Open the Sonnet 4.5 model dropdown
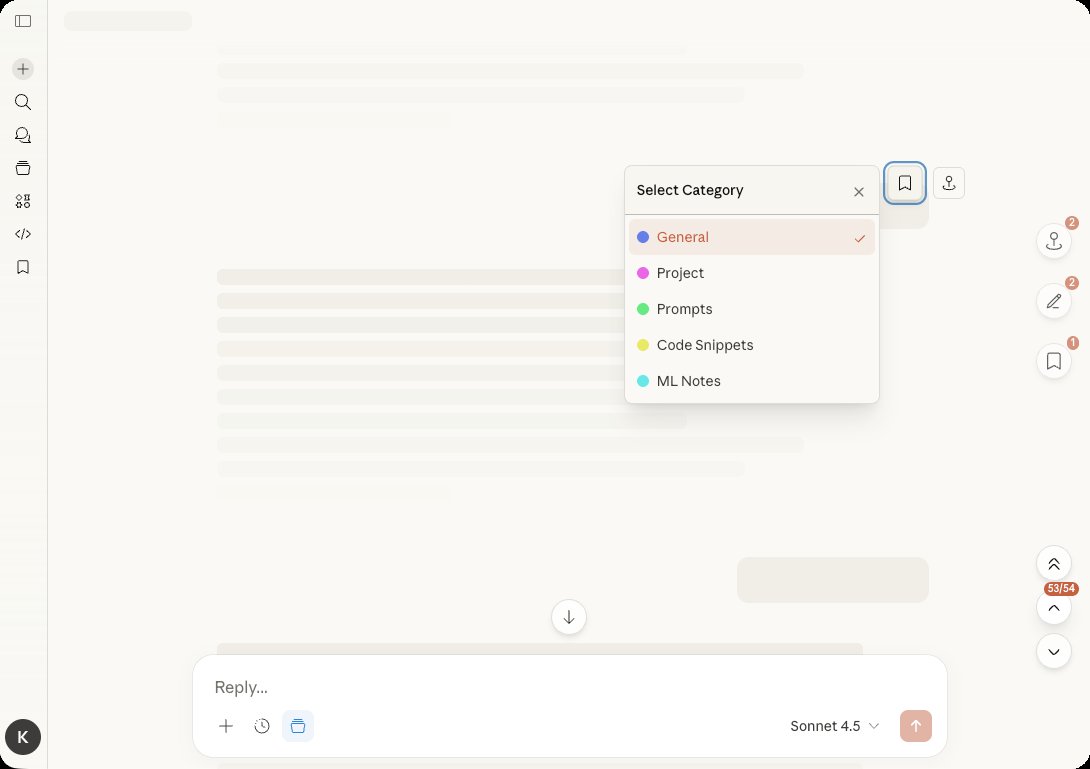The width and height of the screenshot is (1090, 769). (x=834, y=726)
